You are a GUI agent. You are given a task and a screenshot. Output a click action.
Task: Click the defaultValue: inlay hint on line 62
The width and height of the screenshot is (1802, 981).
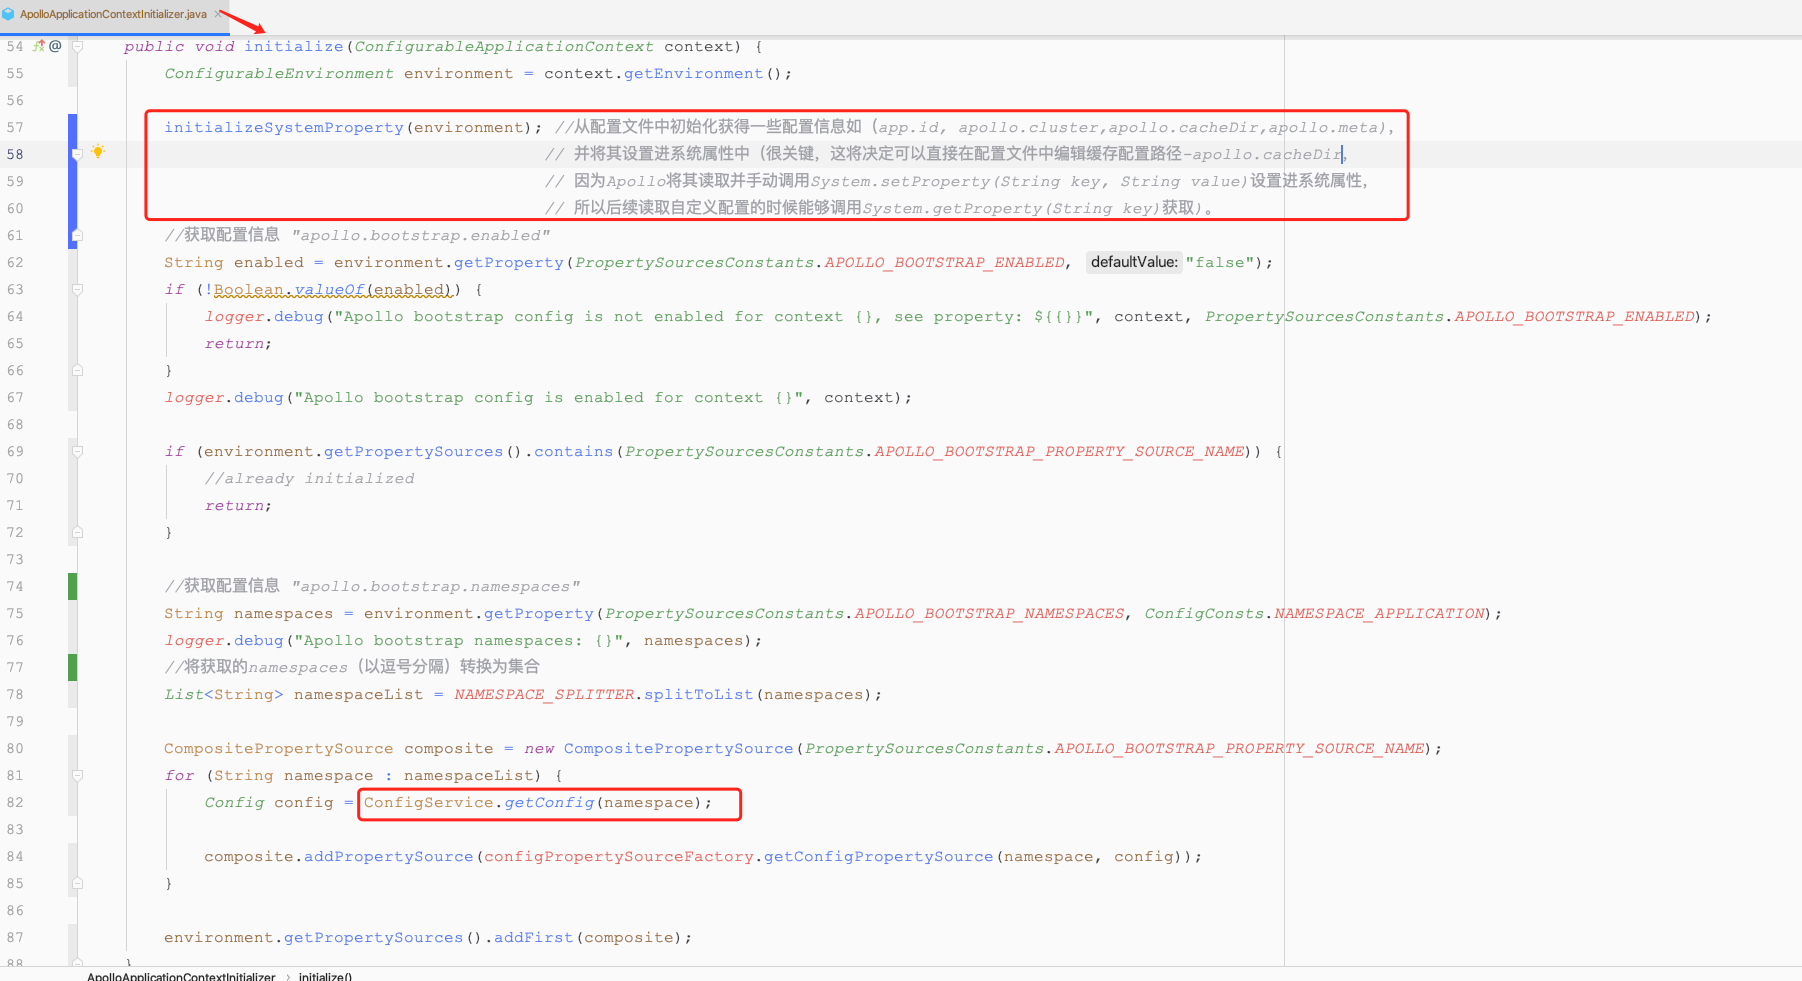pos(1134,262)
